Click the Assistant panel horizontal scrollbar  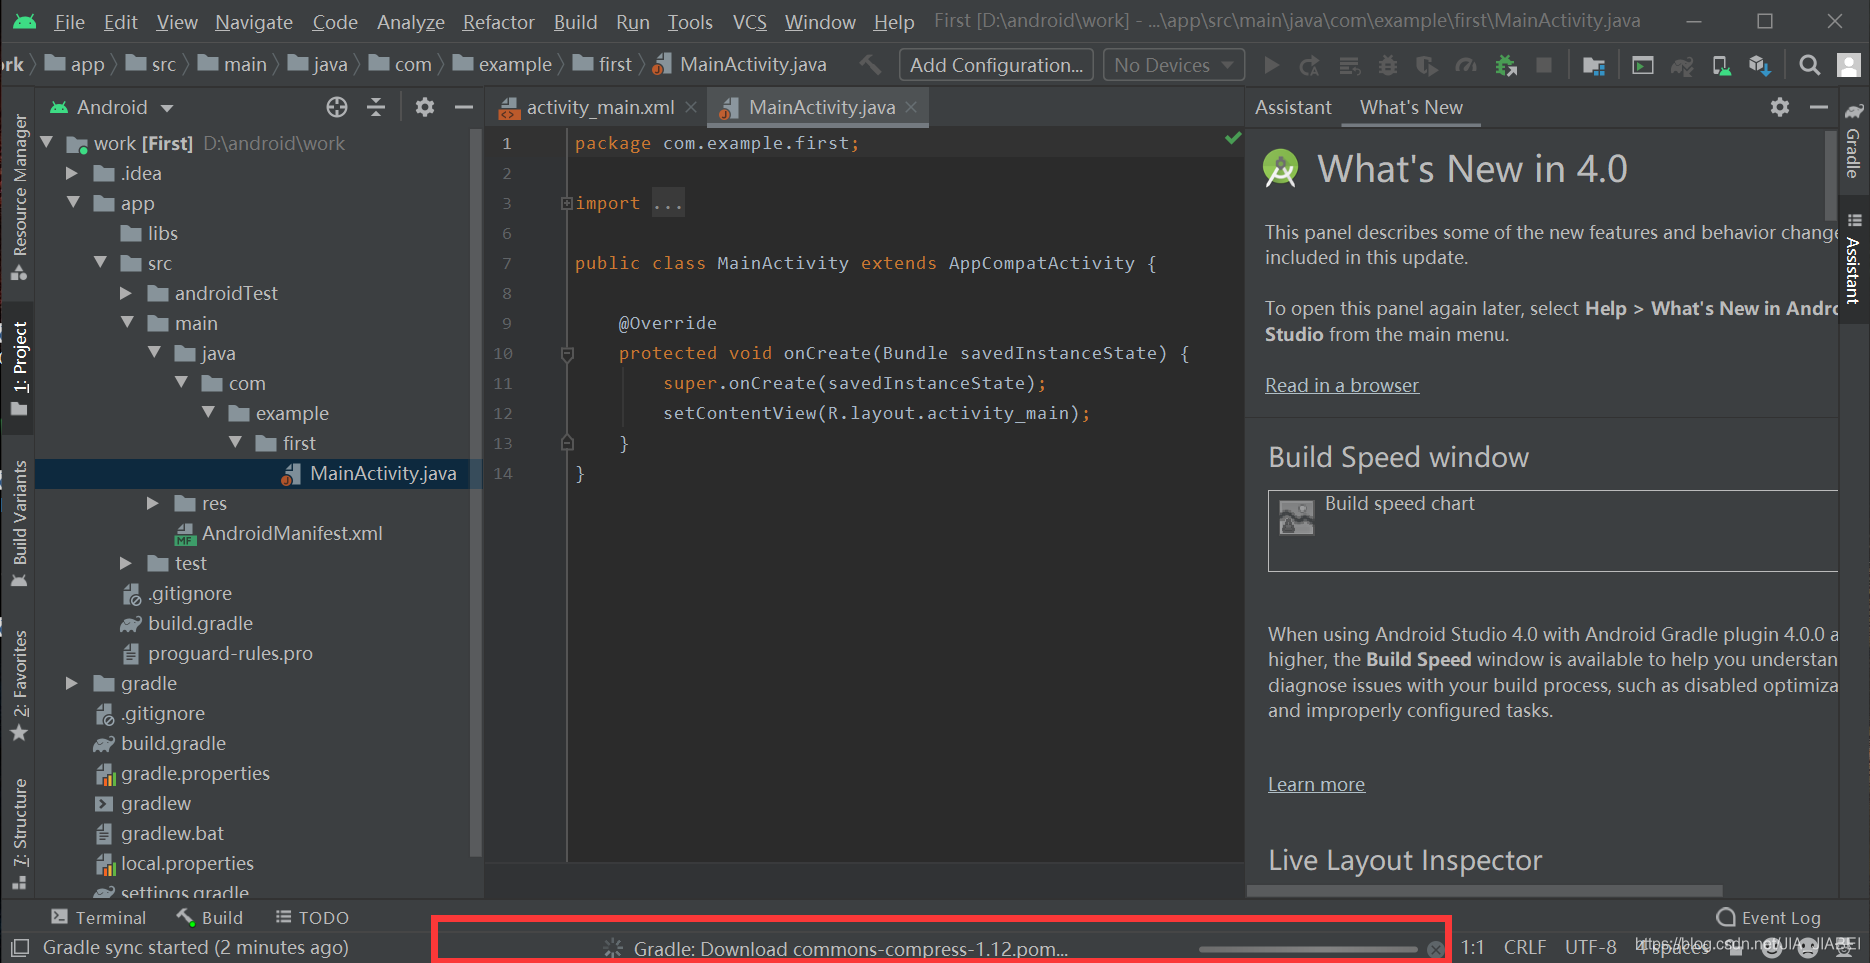click(x=1485, y=890)
